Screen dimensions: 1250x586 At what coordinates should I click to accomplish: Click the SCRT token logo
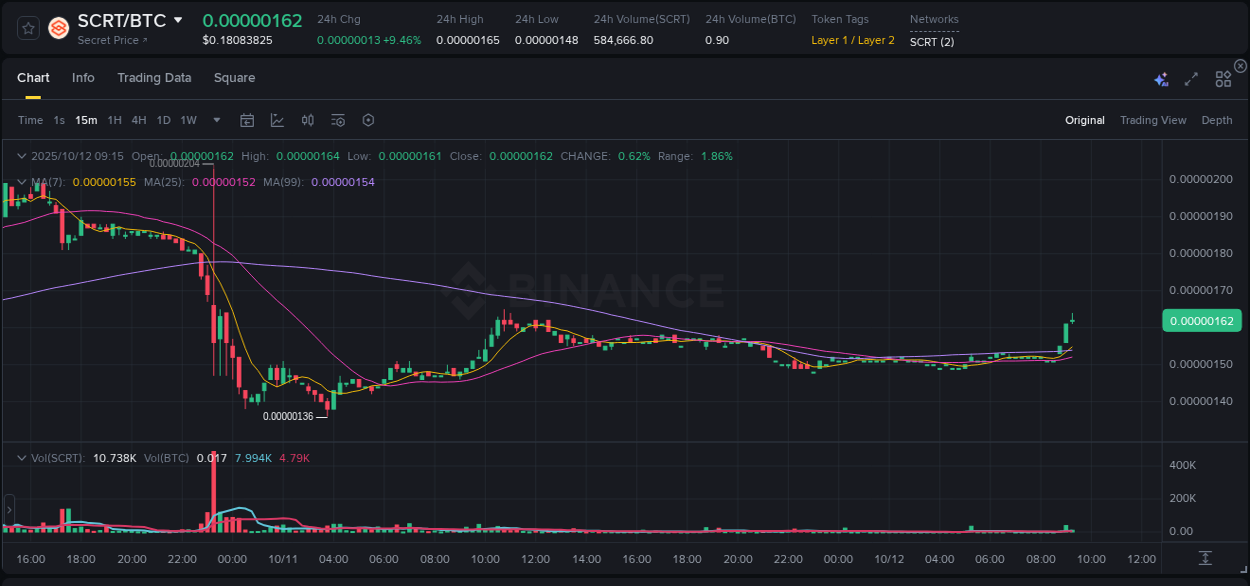tap(58, 28)
